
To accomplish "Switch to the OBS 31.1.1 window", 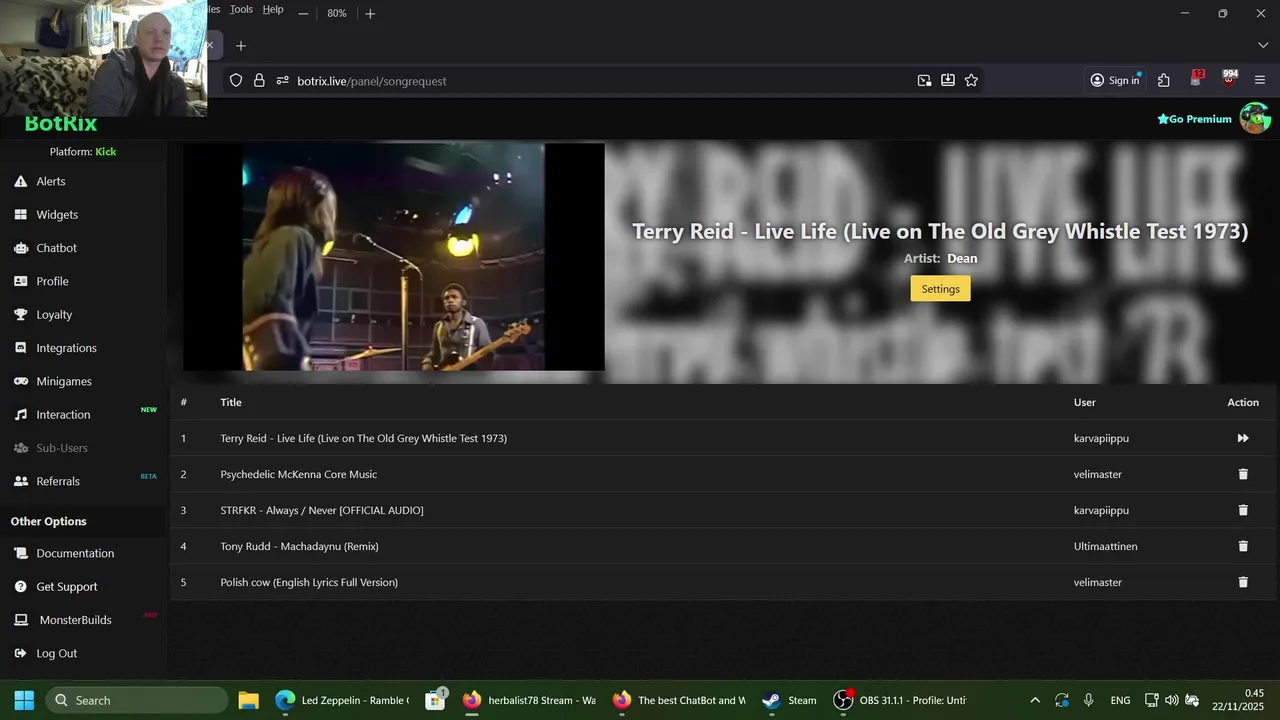I will click(901, 700).
